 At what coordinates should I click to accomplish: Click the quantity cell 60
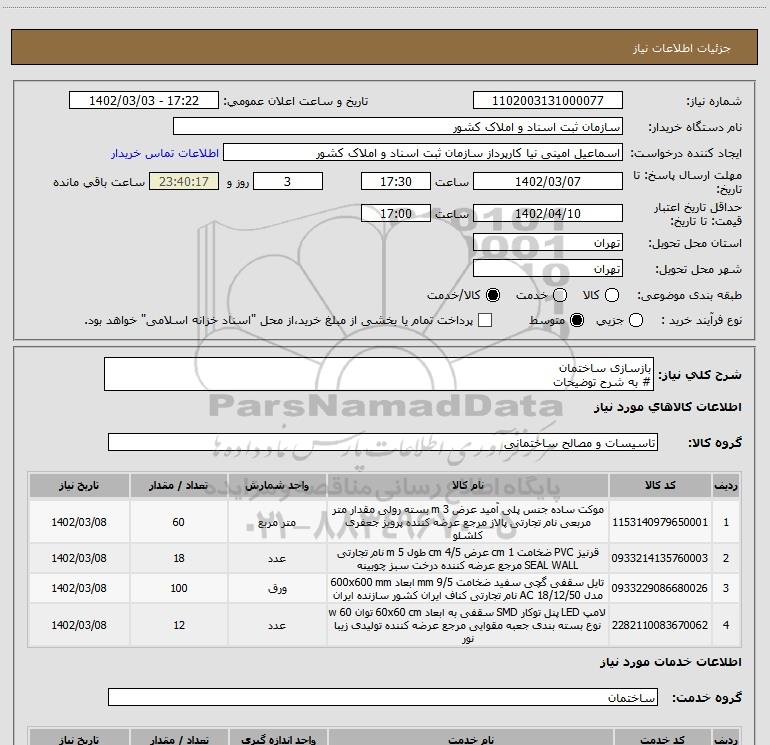point(179,522)
